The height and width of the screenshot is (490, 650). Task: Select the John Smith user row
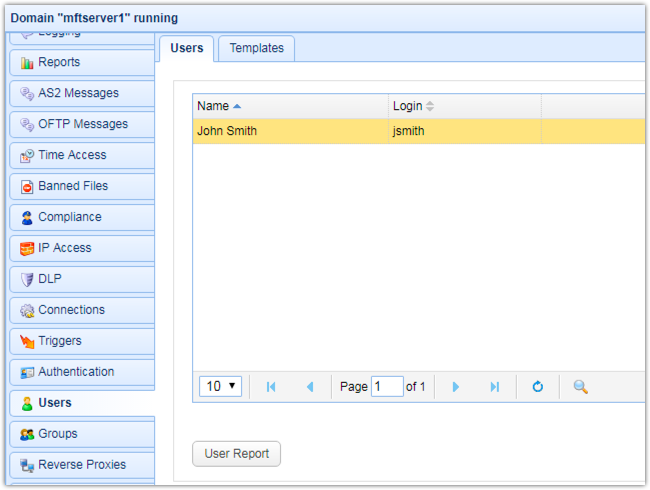pyautogui.click(x=419, y=131)
